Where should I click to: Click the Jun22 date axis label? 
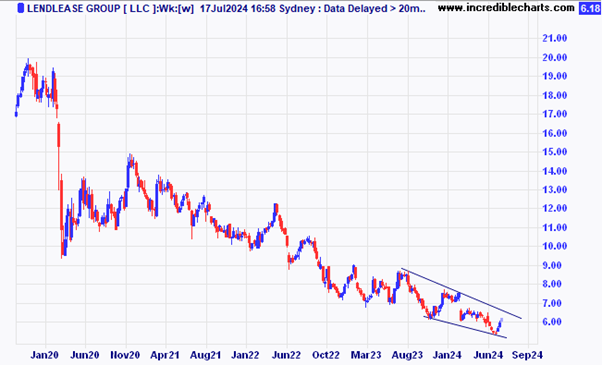pos(286,355)
